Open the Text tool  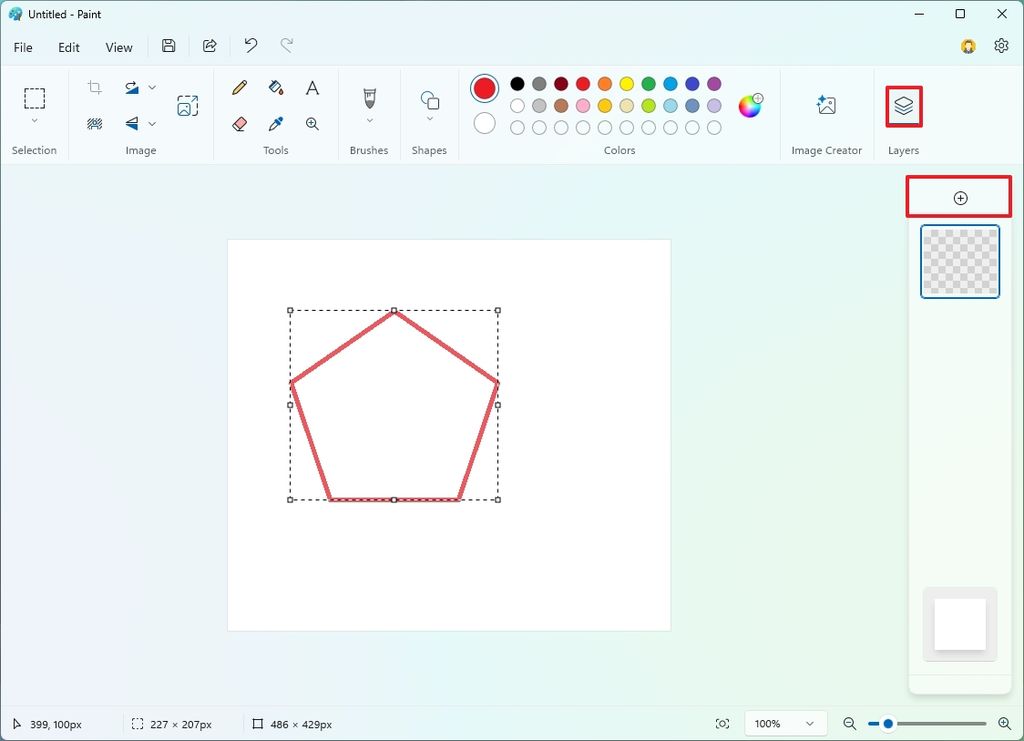pyautogui.click(x=312, y=88)
